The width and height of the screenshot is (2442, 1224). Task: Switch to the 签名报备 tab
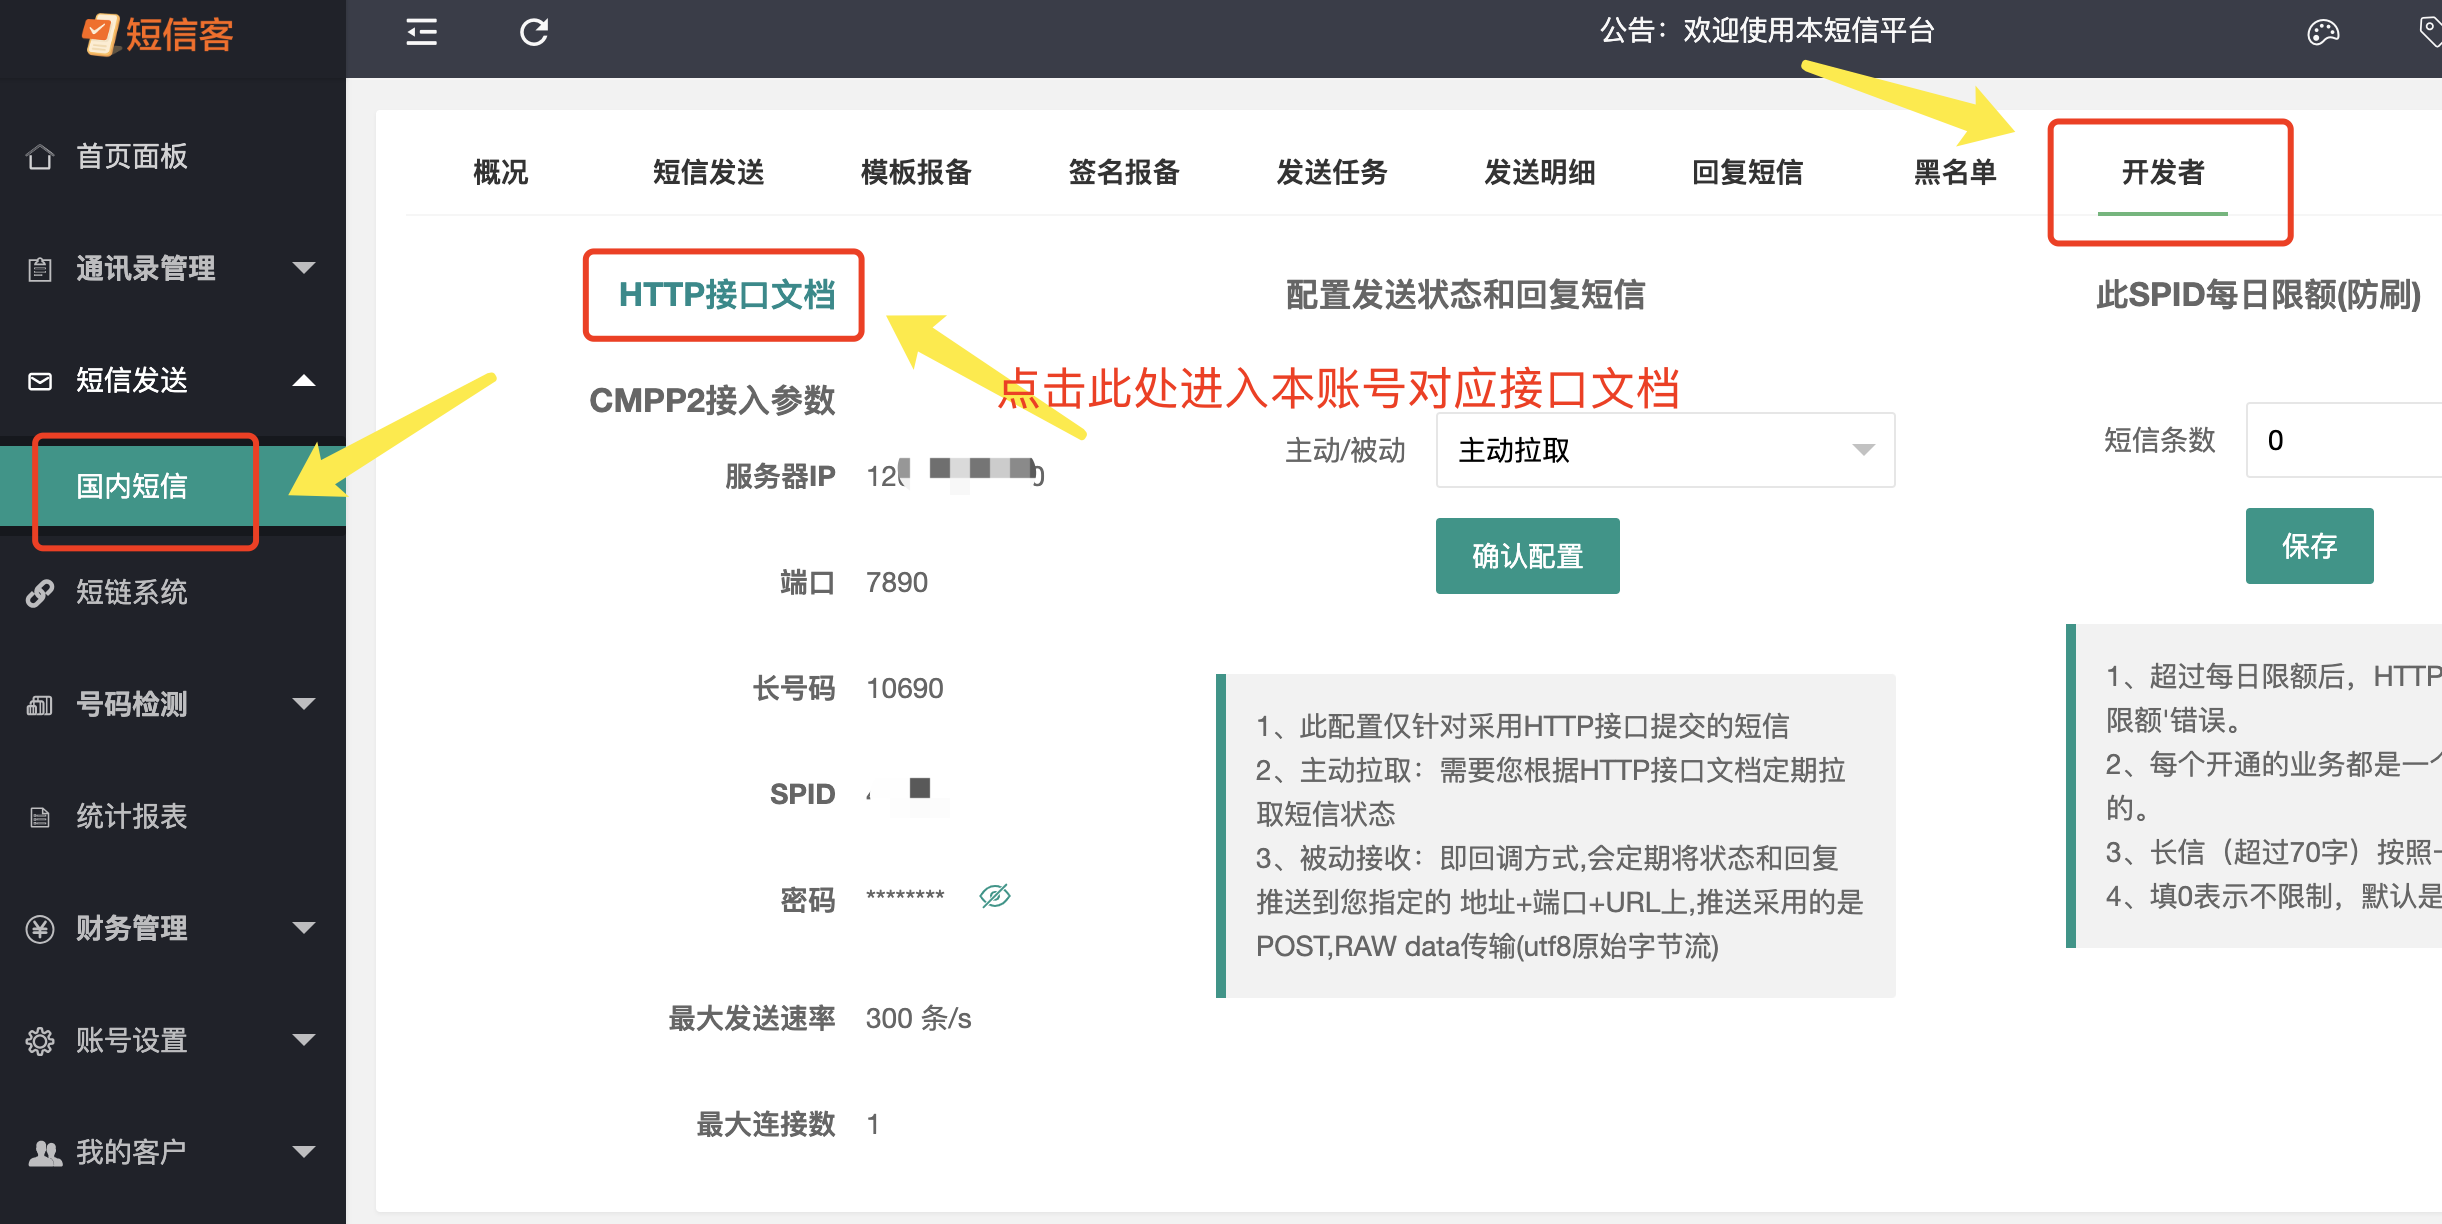pyautogui.click(x=1125, y=172)
